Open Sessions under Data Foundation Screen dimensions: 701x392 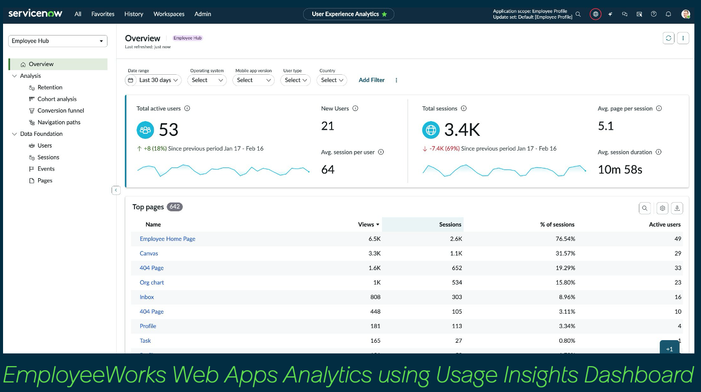point(48,157)
